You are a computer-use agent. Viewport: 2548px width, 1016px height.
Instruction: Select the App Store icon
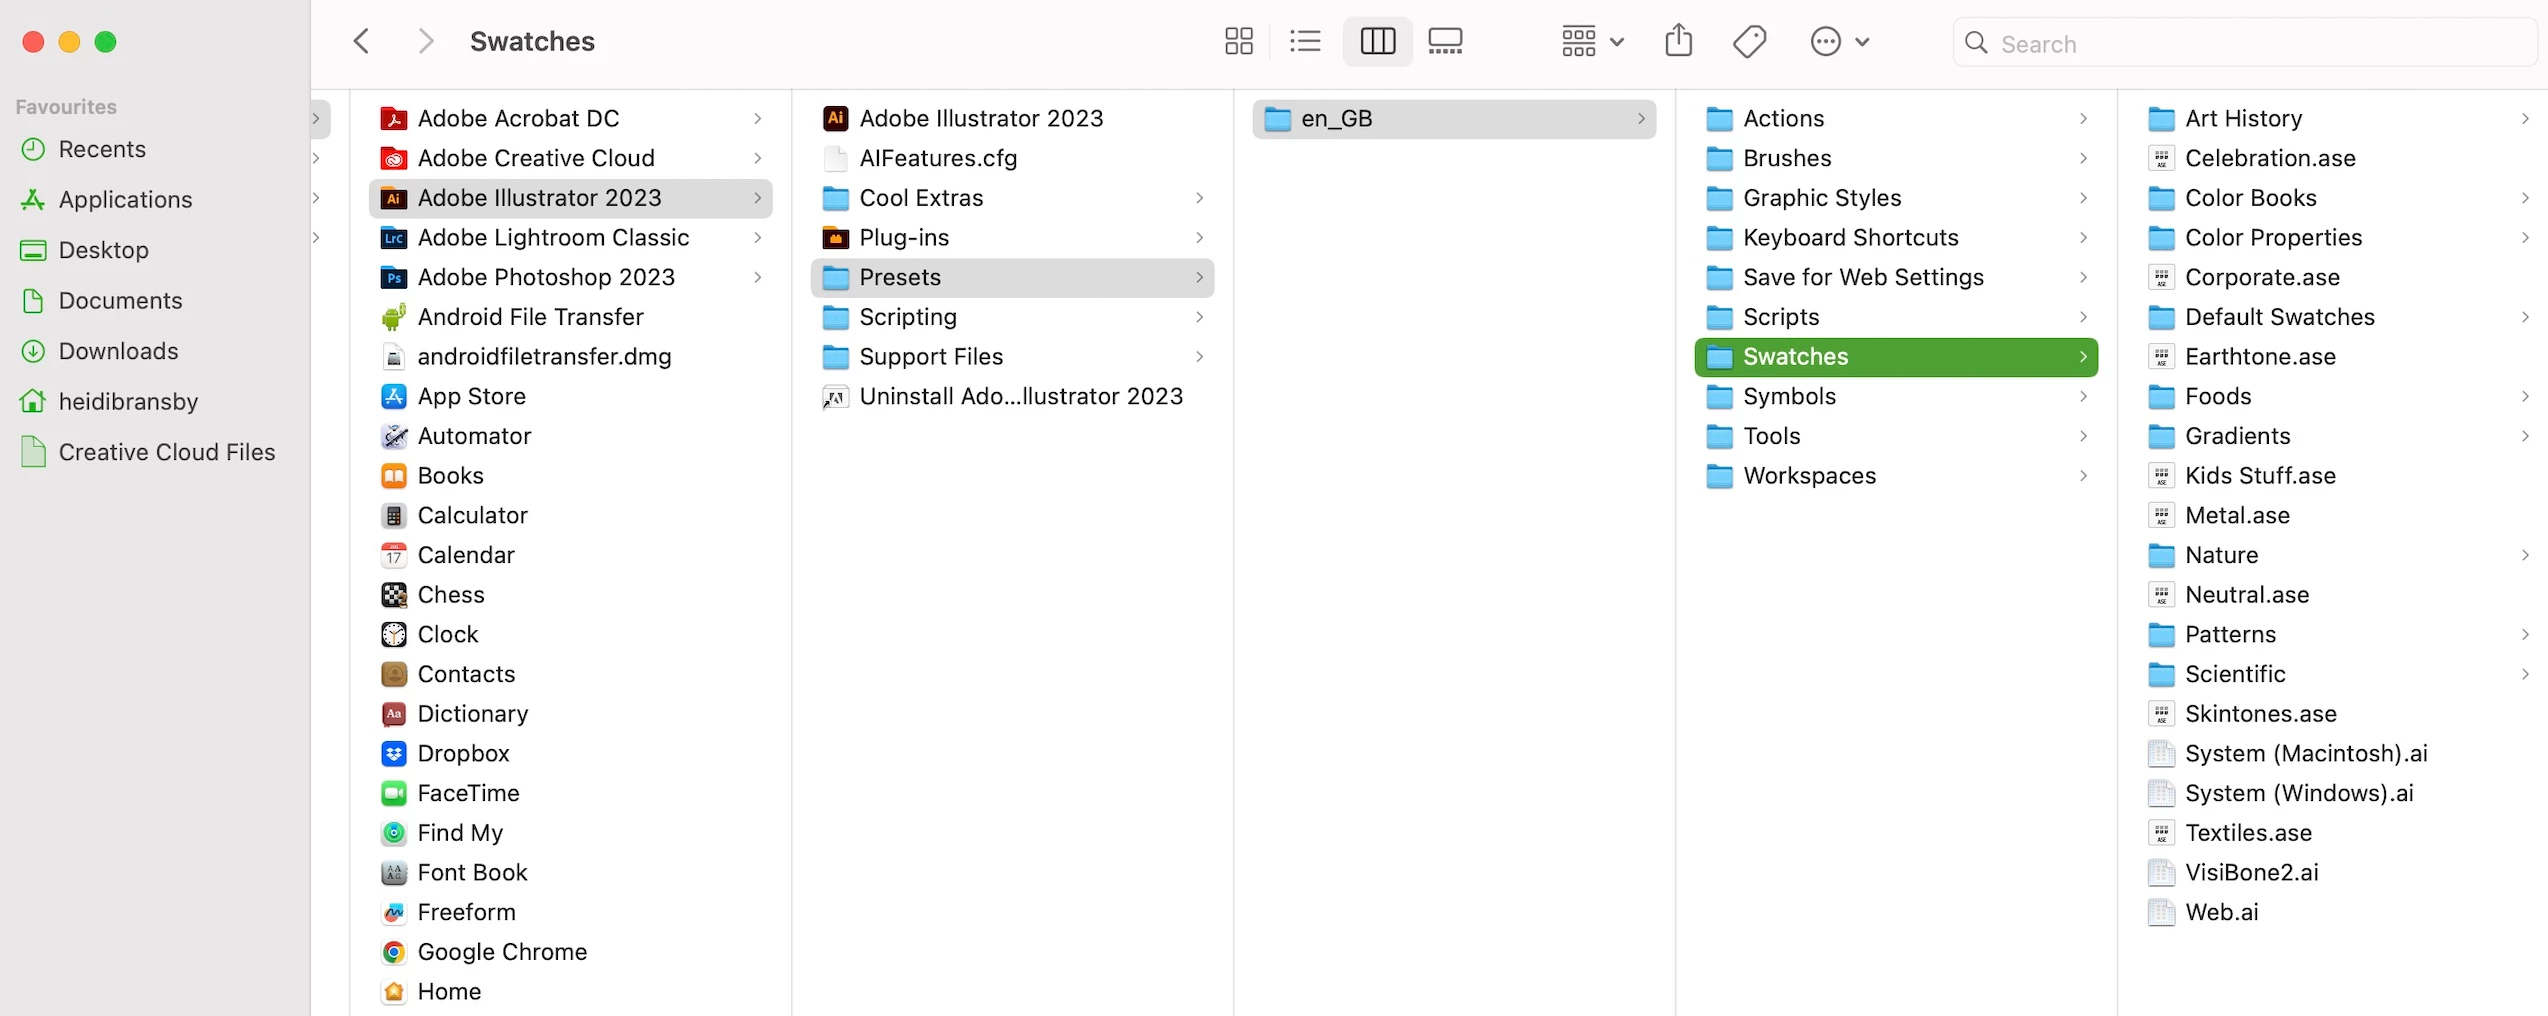coord(394,396)
